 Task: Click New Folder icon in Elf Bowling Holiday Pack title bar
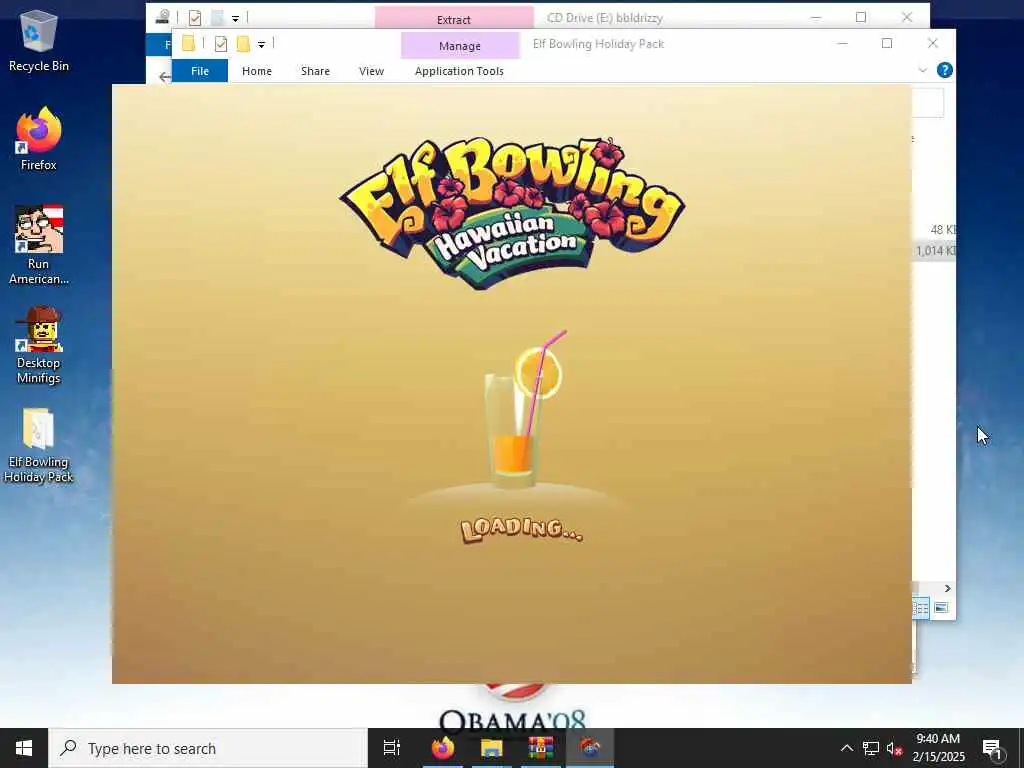[x=243, y=44]
